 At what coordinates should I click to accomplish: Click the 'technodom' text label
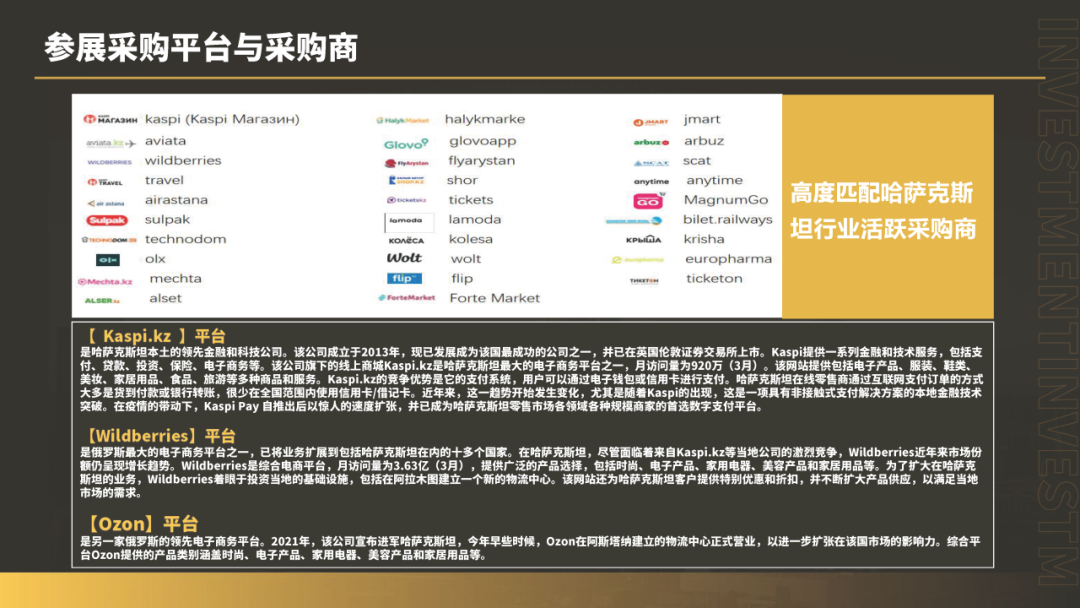(x=185, y=239)
